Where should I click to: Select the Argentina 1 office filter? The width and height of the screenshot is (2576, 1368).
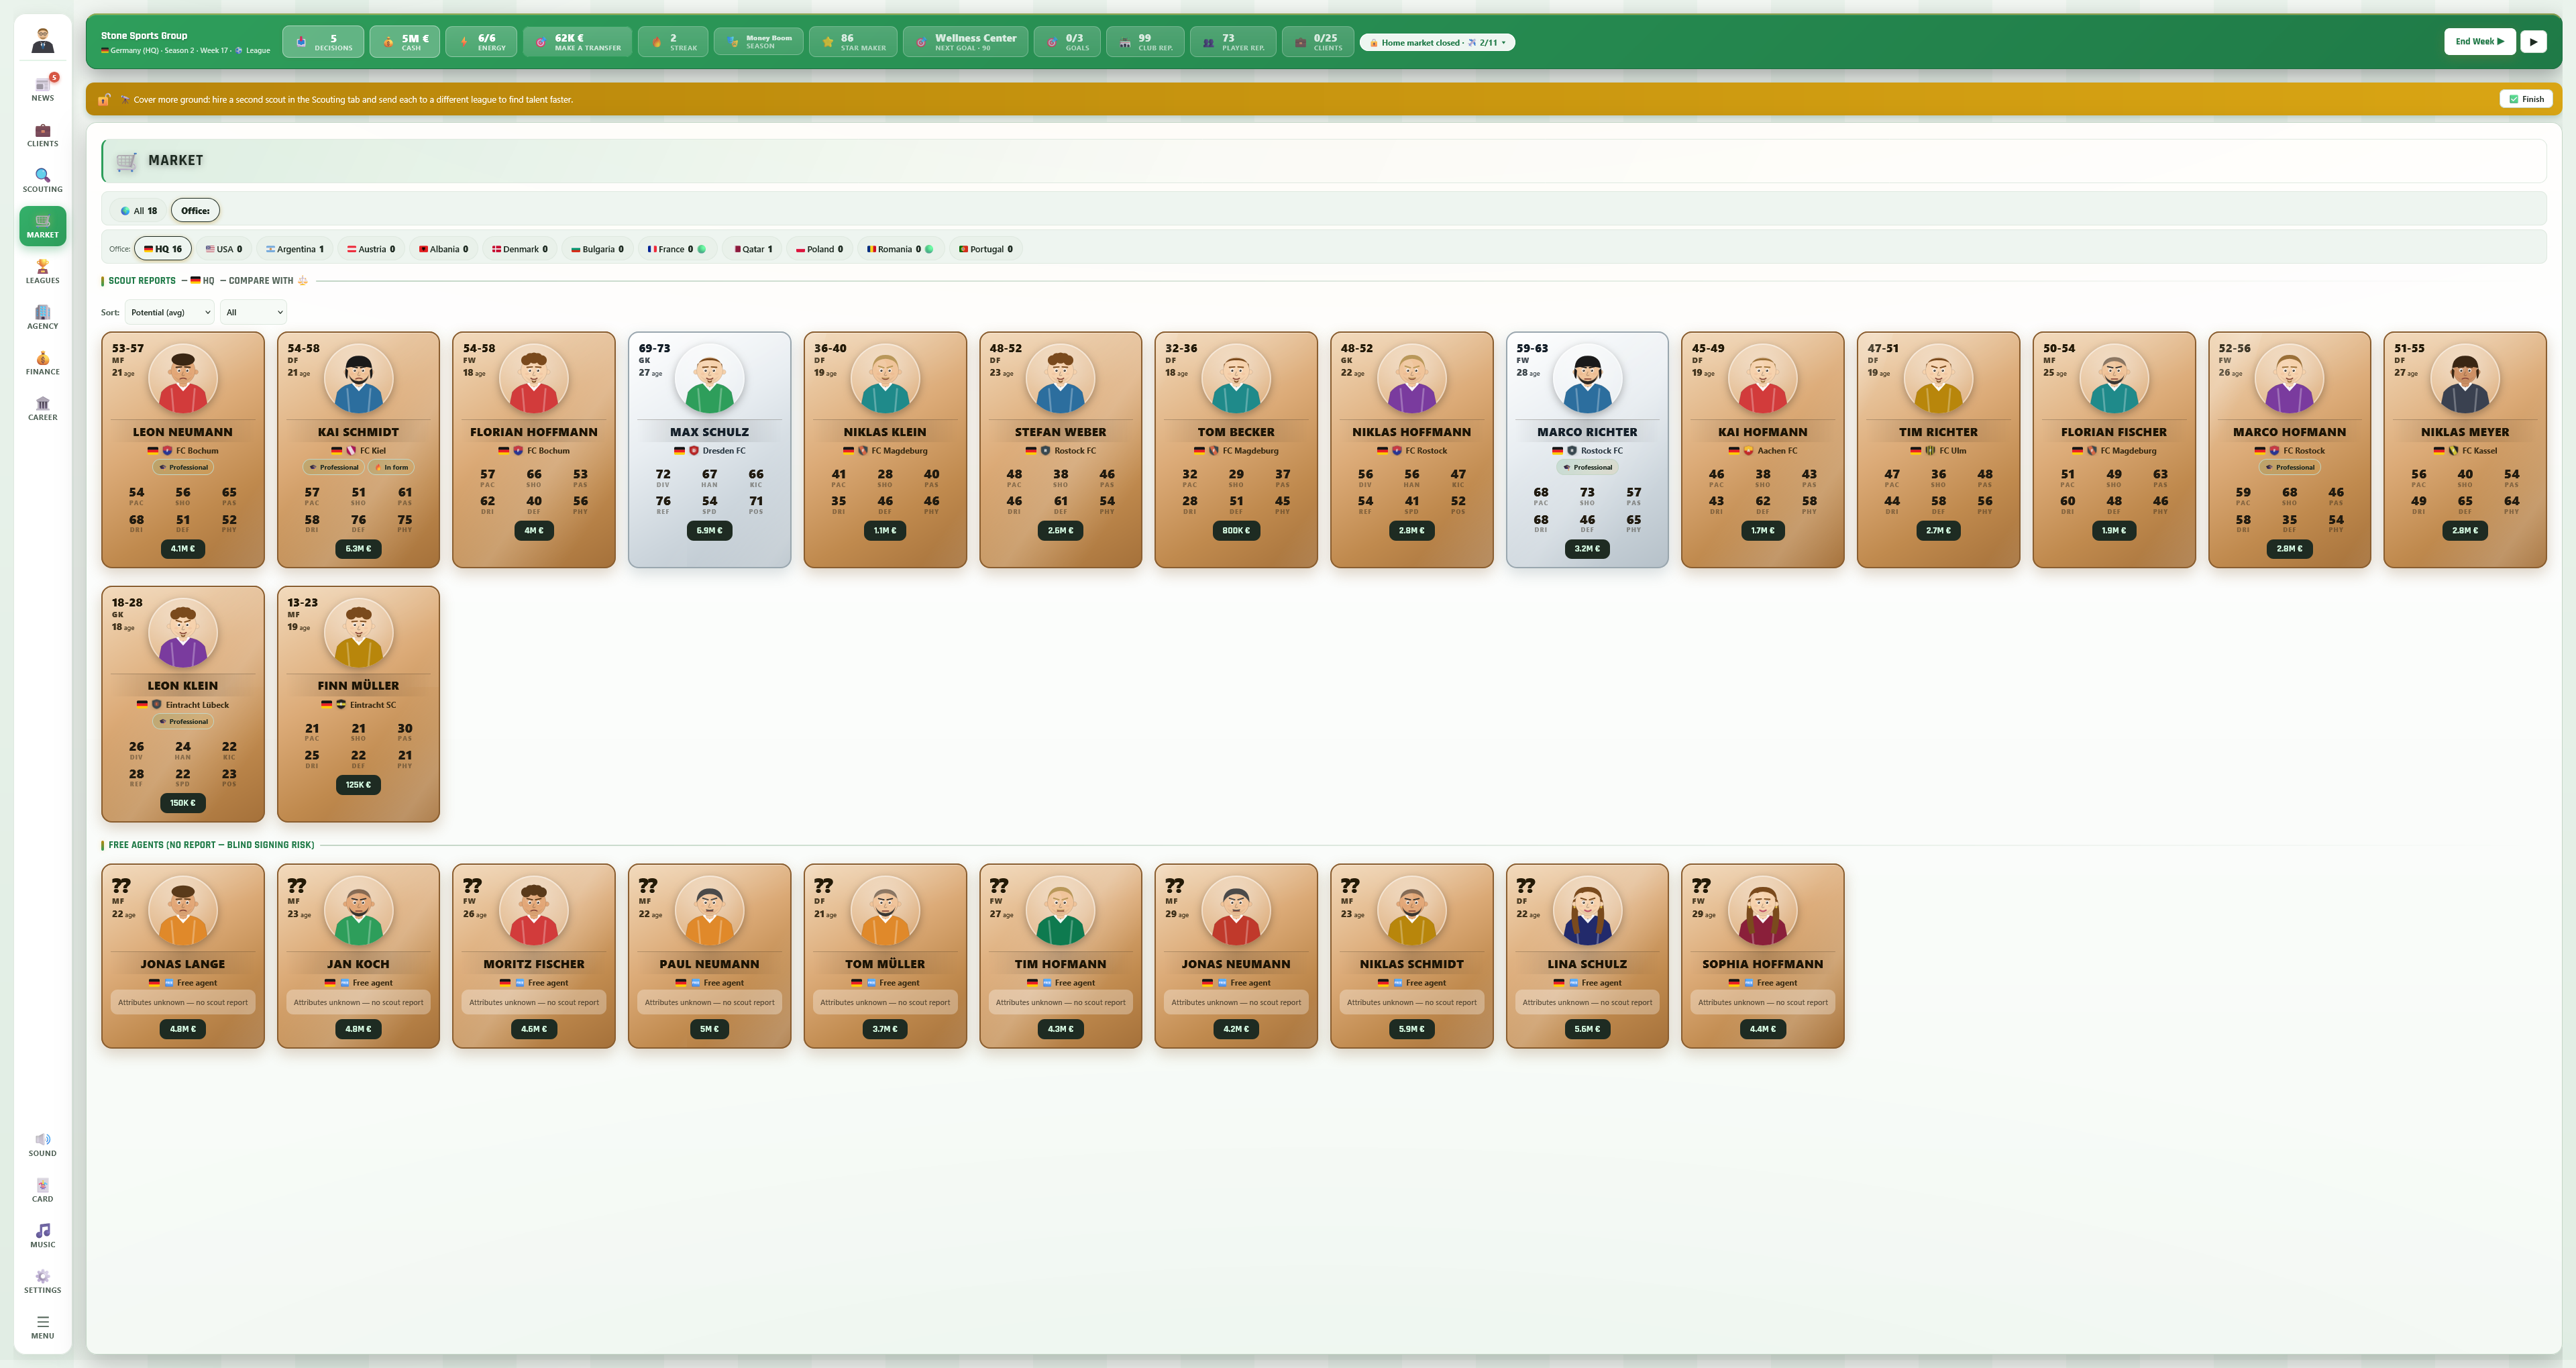click(295, 249)
